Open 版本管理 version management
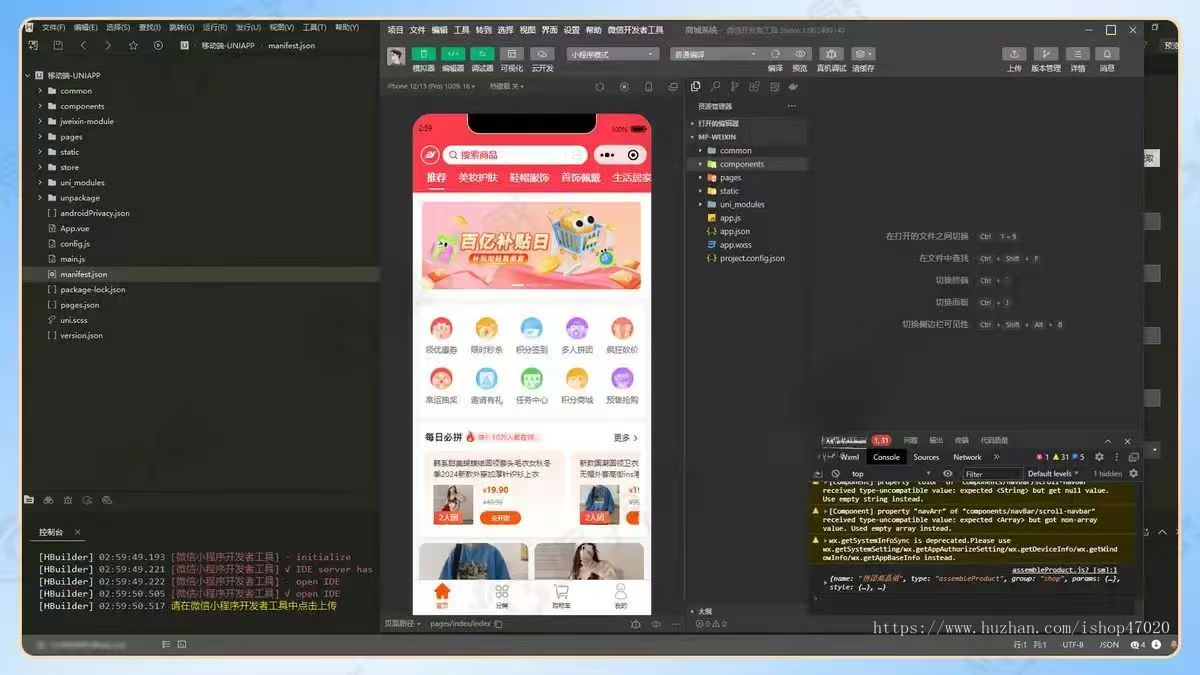The width and height of the screenshot is (1200, 675). [x=1046, y=54]
